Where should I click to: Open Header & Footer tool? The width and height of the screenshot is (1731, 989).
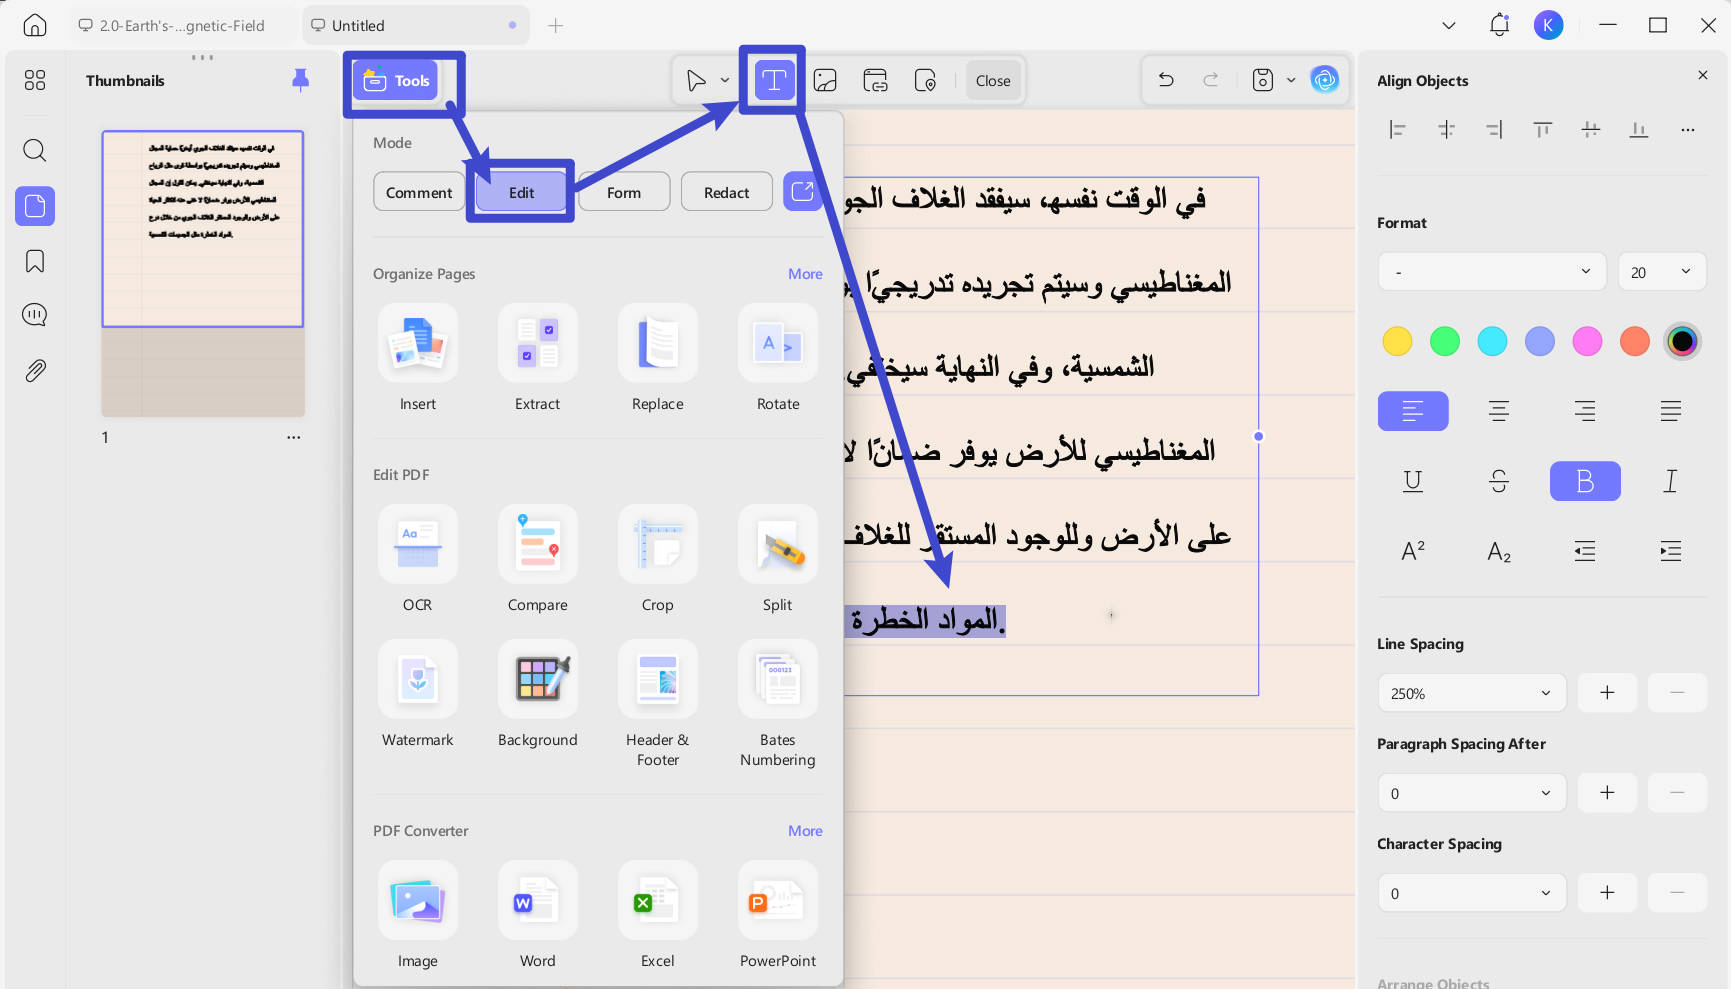pyautogui.click(x=658, y=705)
